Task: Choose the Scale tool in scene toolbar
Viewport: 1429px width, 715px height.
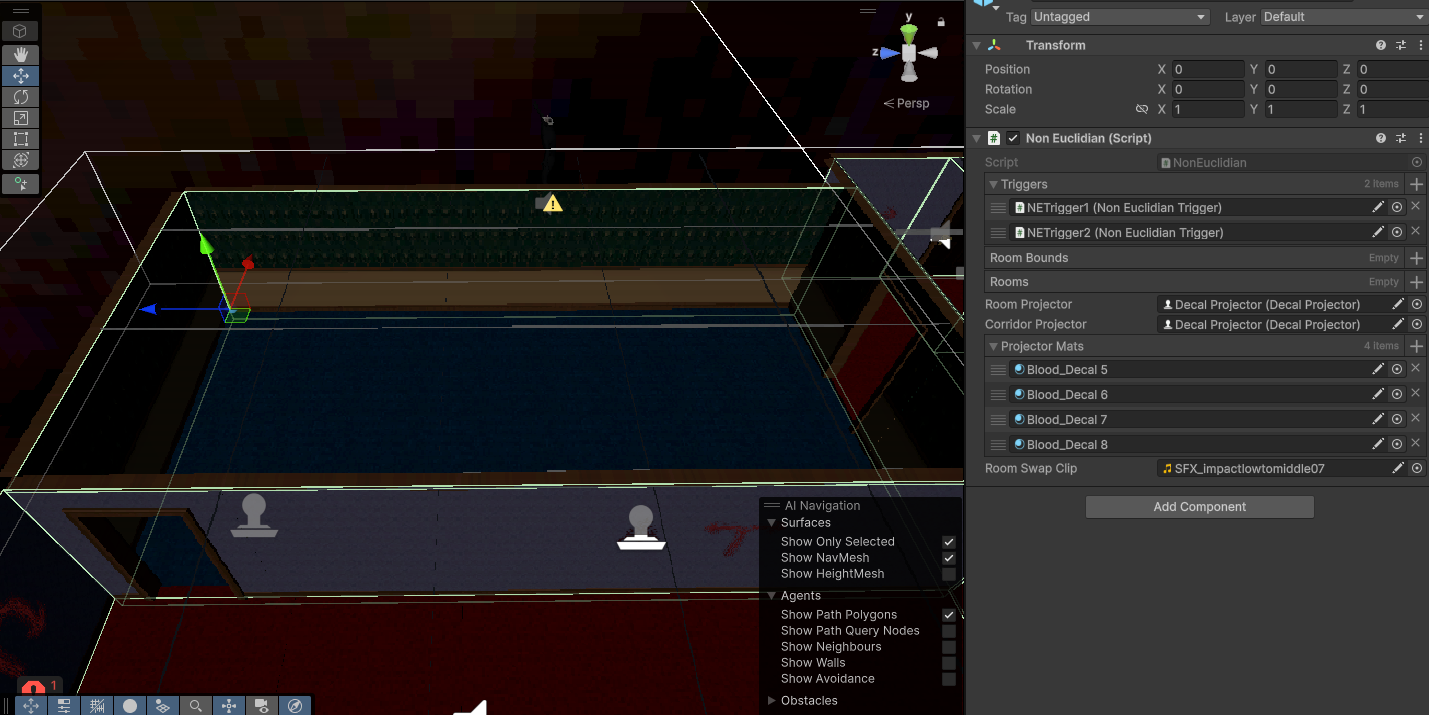Action: pyautogui.click(x=20, y=118)
